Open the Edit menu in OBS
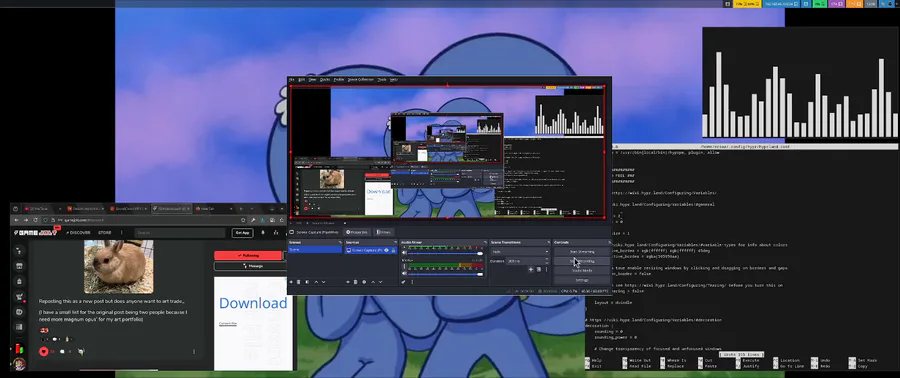 [x=301, y=79]
